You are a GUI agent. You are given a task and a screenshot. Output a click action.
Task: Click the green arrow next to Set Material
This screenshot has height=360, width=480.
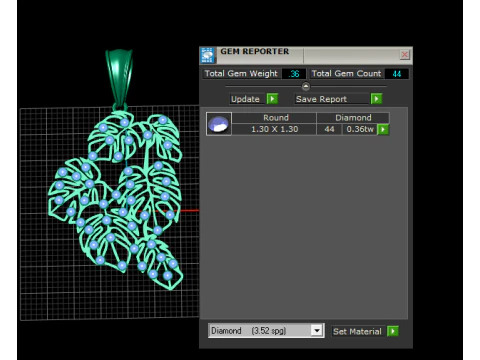tap(393, 331)
